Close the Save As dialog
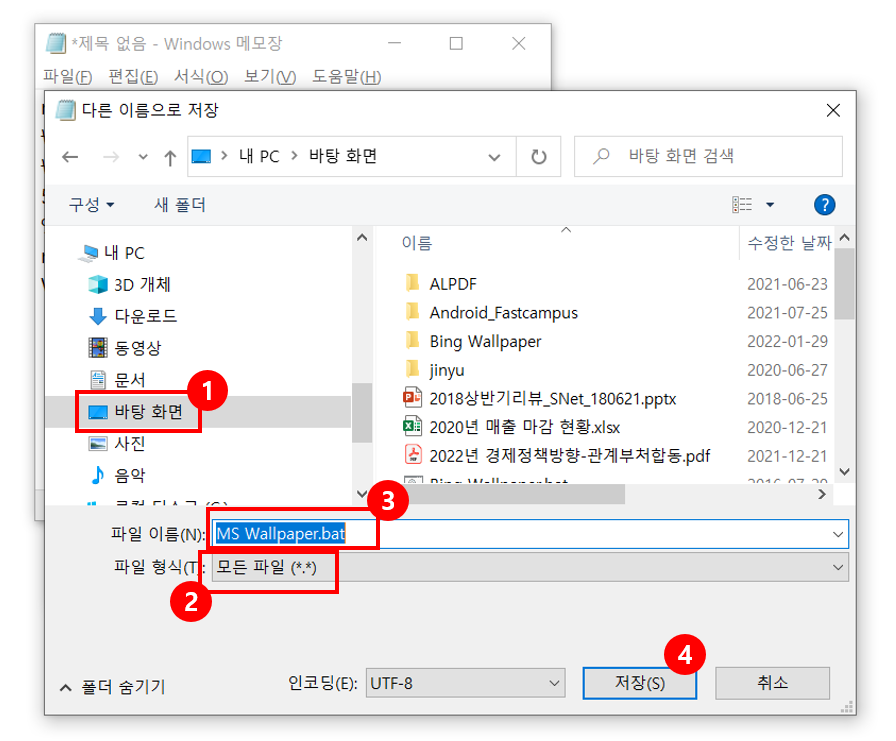Viewport: 896px width, 741px height. [x=833, y=110]
